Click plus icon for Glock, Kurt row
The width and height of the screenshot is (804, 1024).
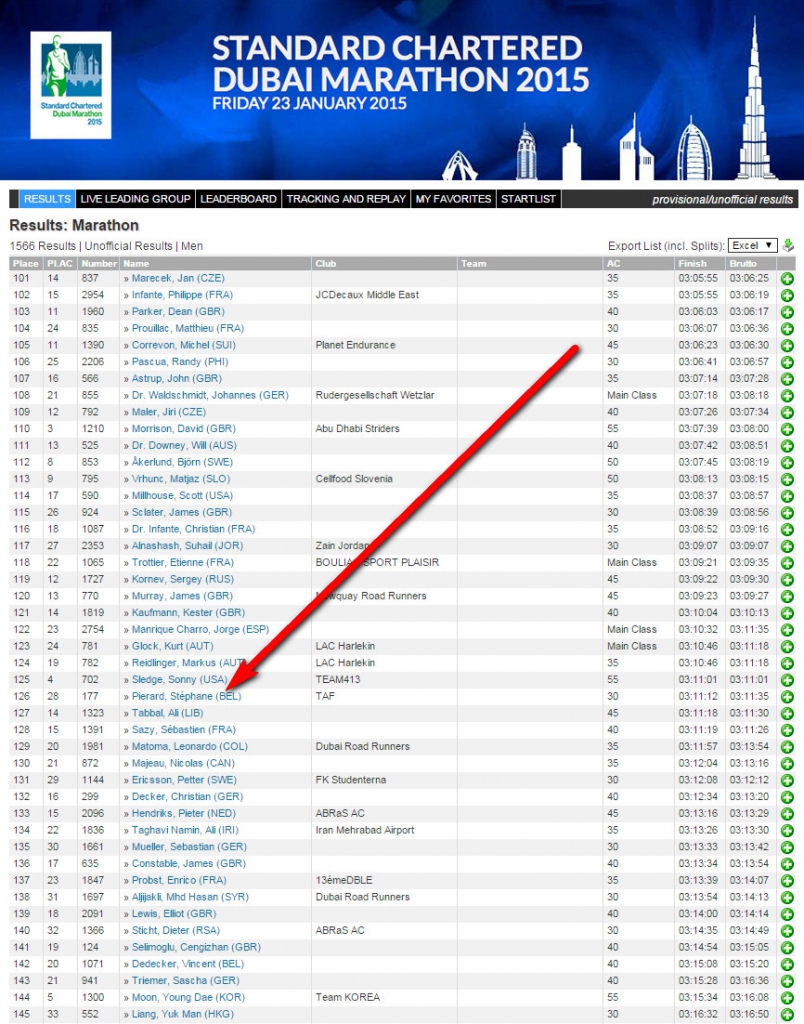click(787, 647)
